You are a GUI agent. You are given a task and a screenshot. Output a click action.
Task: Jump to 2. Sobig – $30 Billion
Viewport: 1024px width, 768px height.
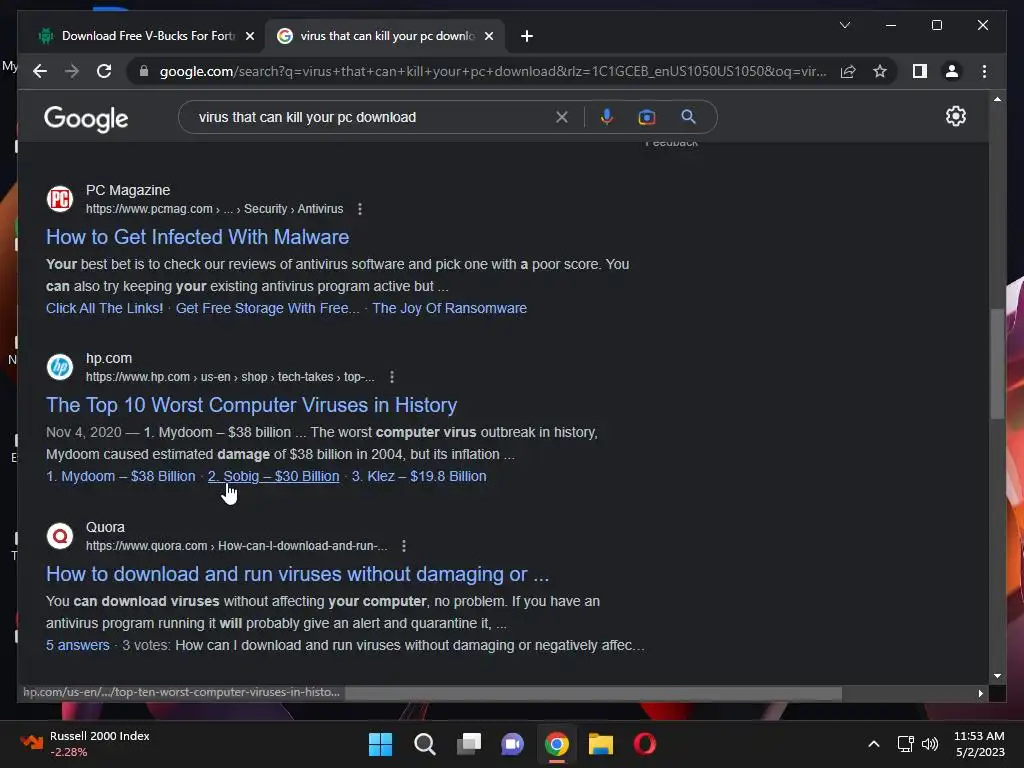274,476
